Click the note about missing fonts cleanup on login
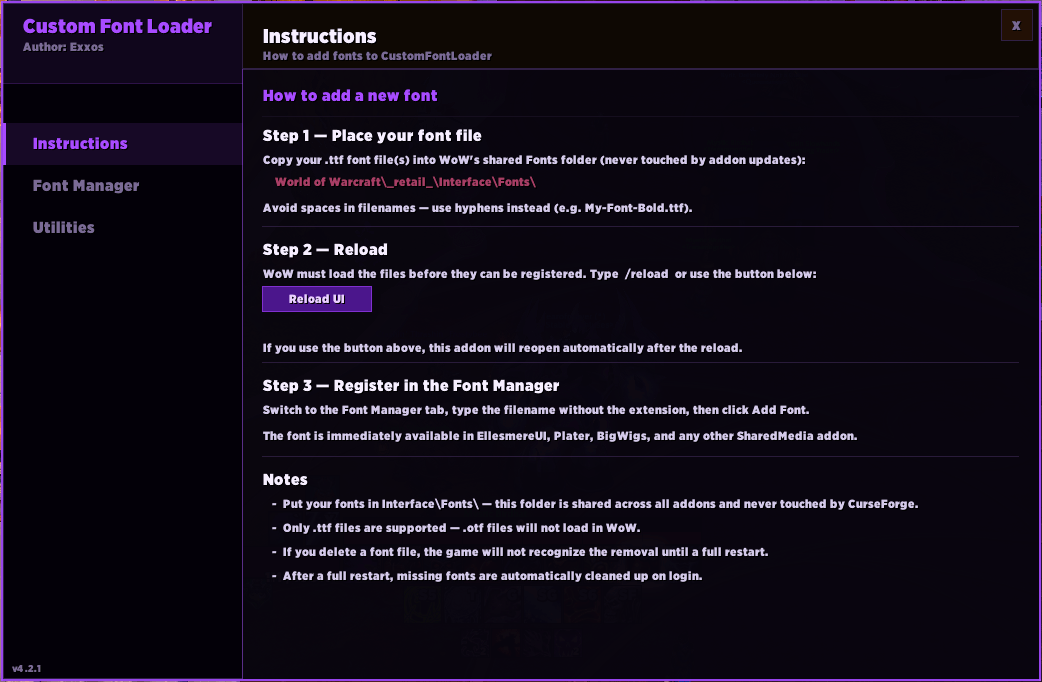This screenshot has height=682, width=1042. coord(492,576)
